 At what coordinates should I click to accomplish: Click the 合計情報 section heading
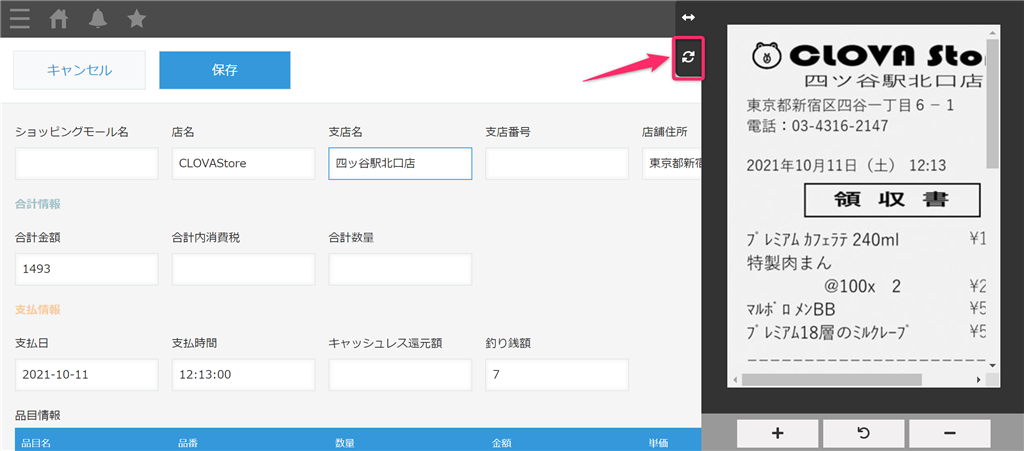(x=37, y=204)
